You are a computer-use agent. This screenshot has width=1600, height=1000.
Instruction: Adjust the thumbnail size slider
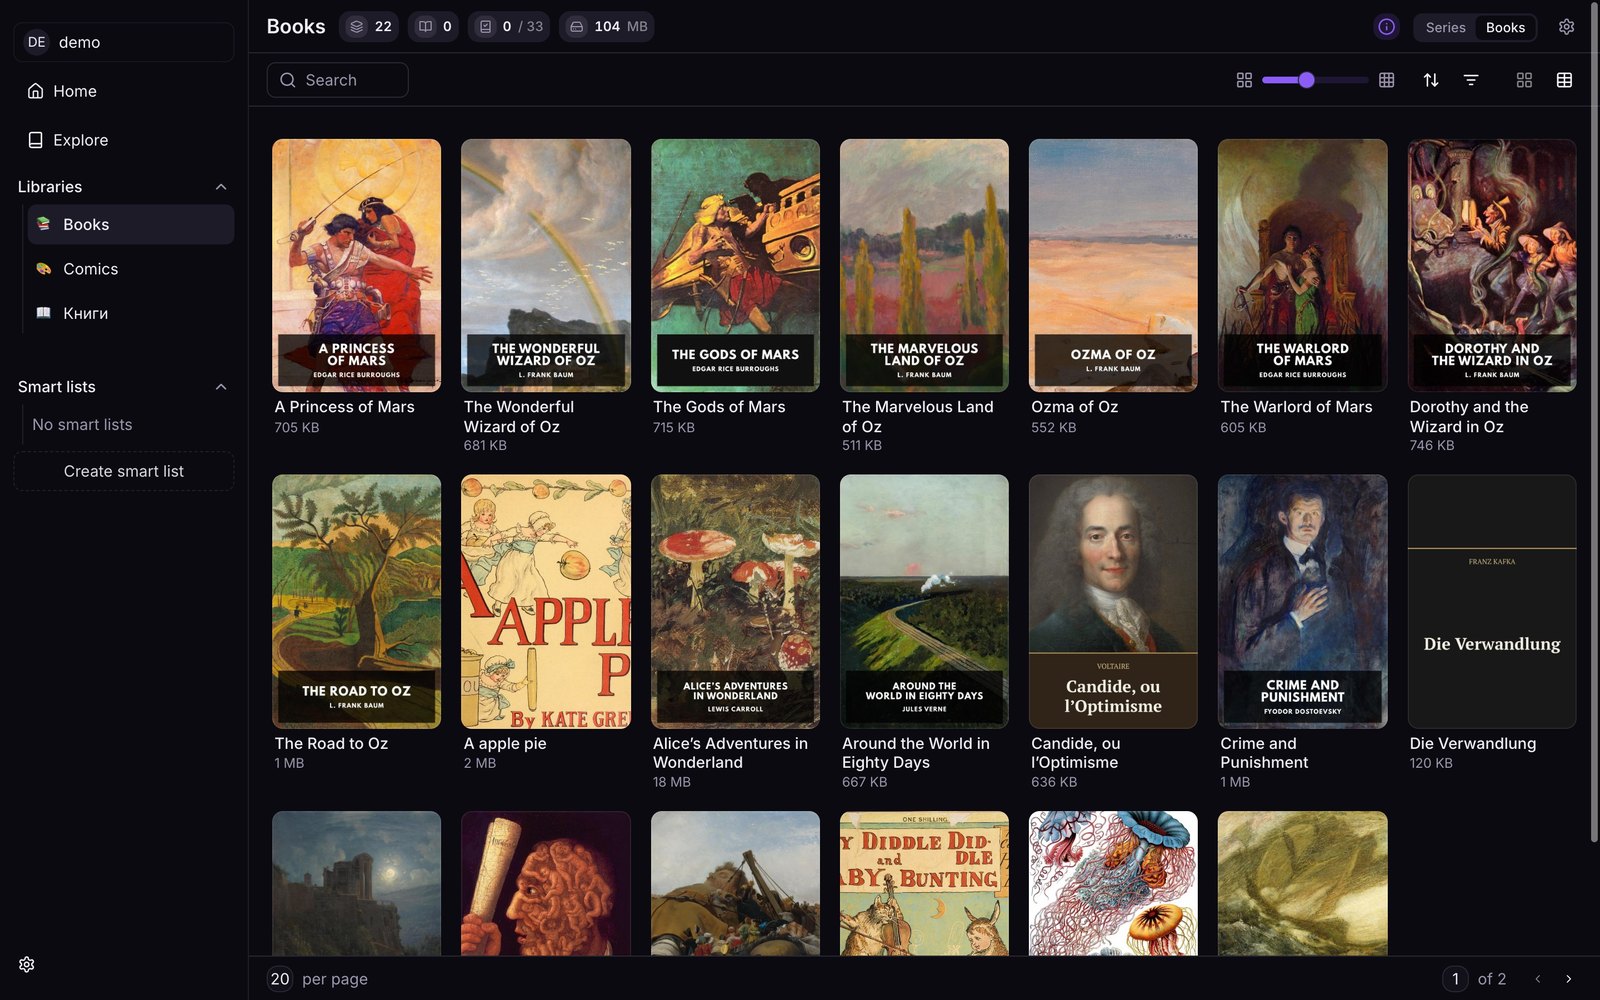tap(1315, 80)
